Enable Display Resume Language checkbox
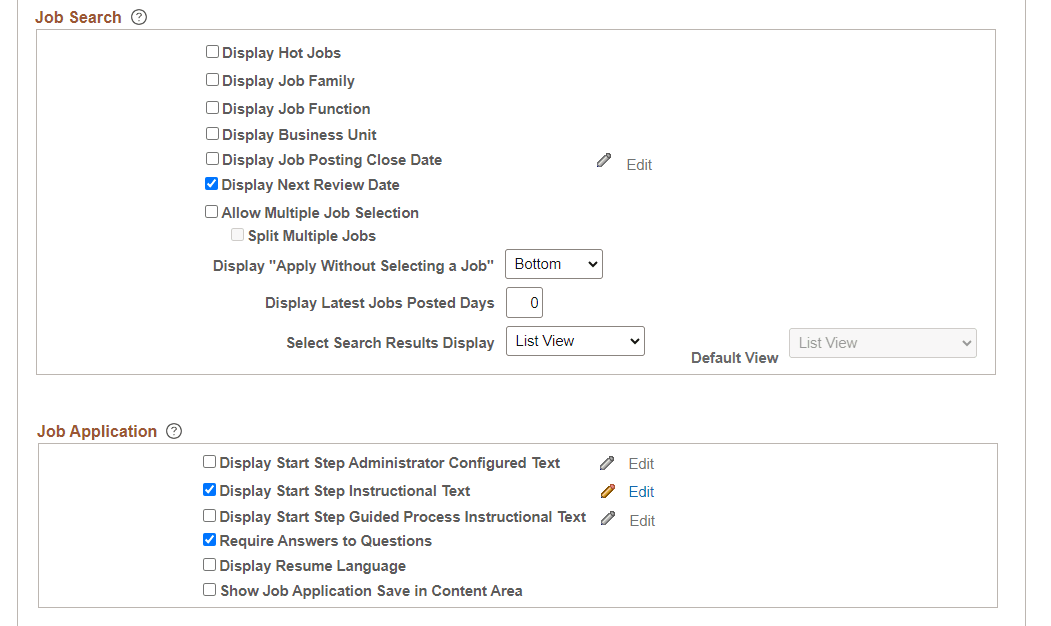The image size is (1051, 626). click(x=210, y=565)
